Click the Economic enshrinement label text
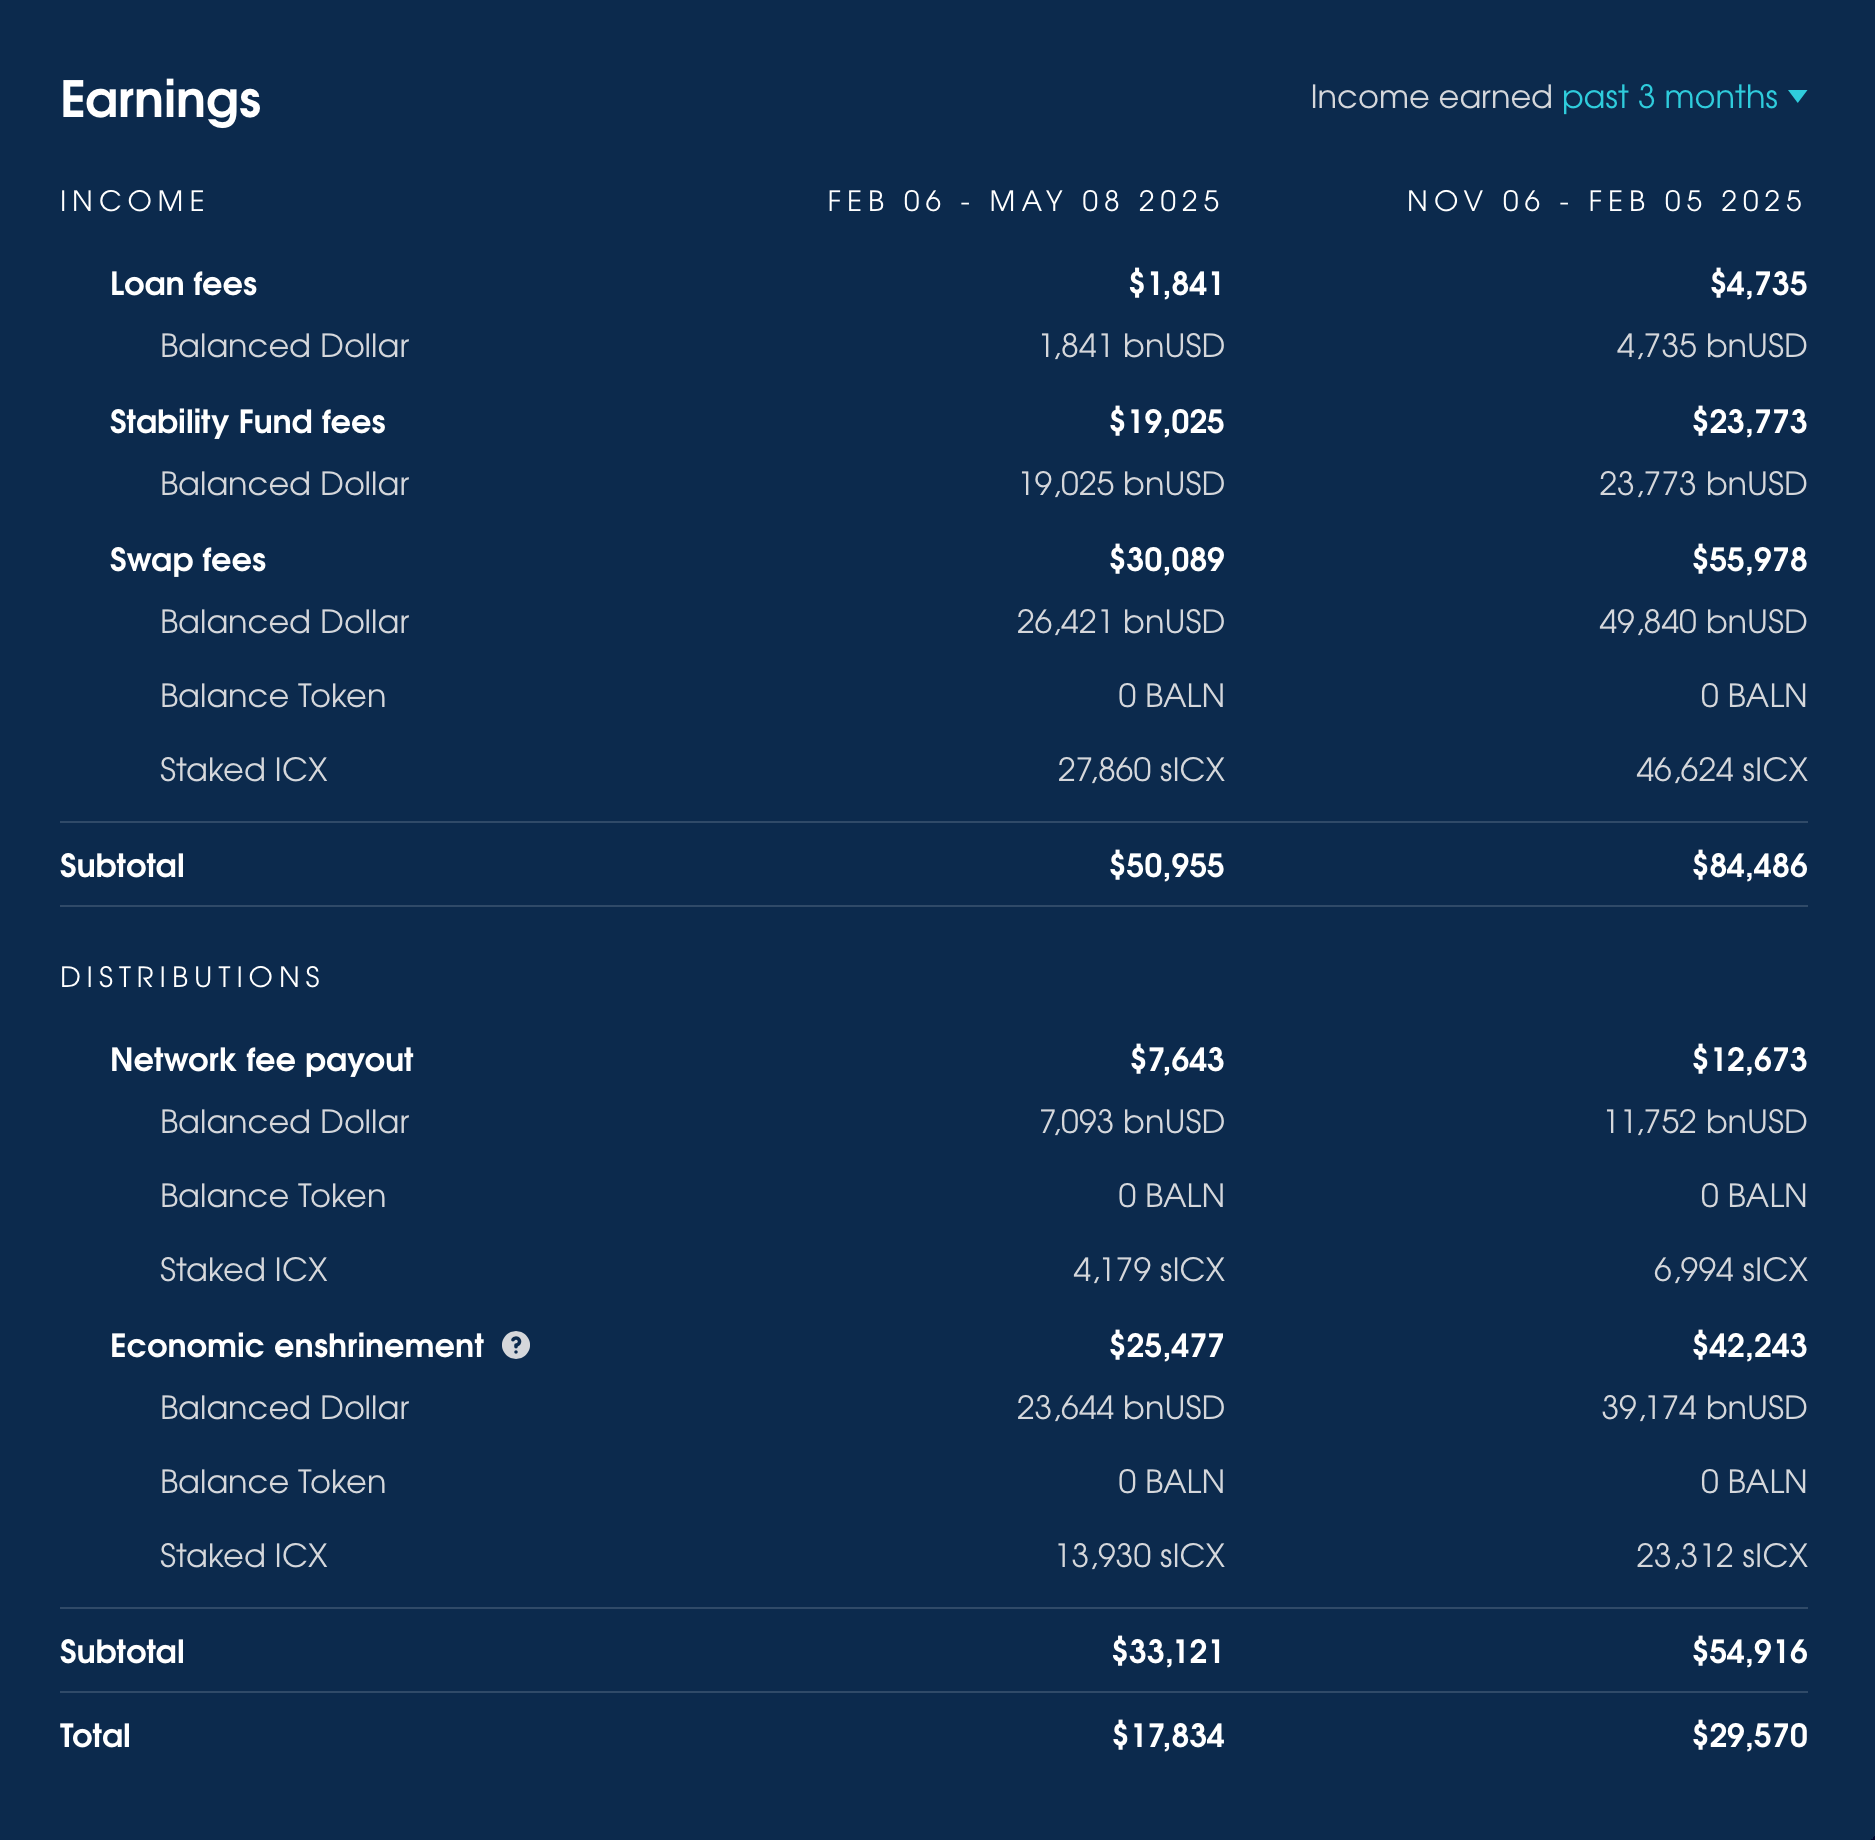This screenshot has height=1840, width=1875. pyautogui.click(x=296, y=1346)
